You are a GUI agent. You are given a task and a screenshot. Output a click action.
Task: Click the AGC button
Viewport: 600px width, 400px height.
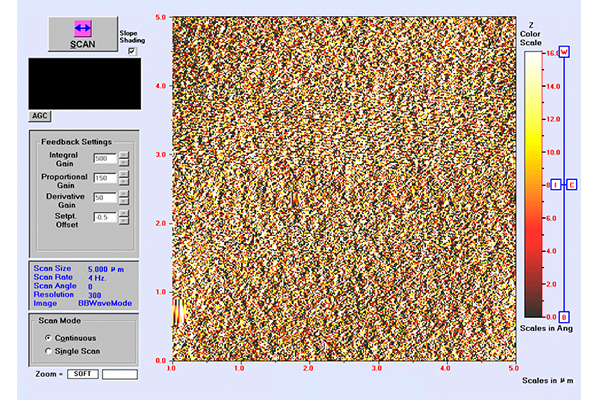coord(40,116)
